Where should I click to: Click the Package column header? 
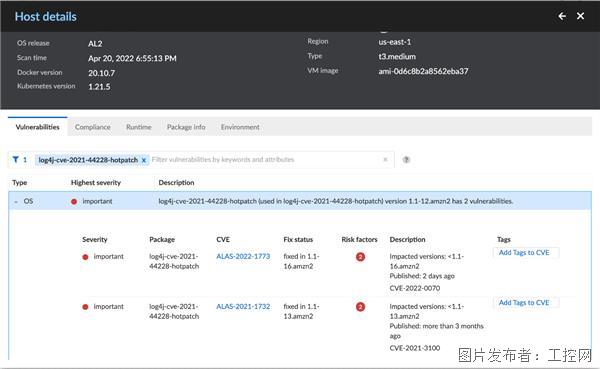162,239
